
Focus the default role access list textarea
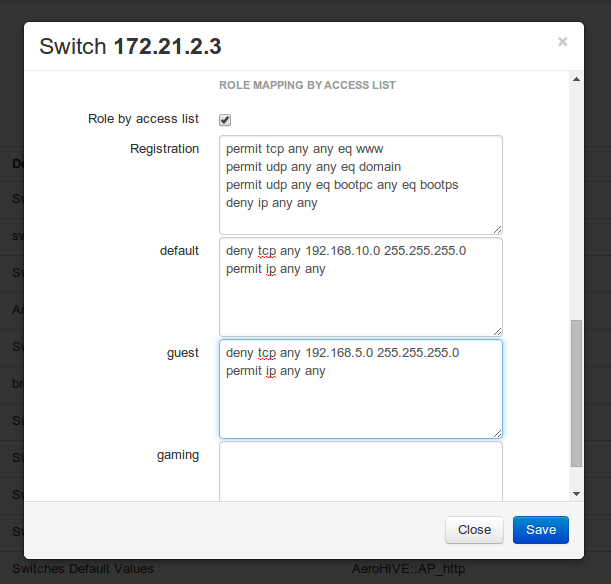[x=360, y=287]
